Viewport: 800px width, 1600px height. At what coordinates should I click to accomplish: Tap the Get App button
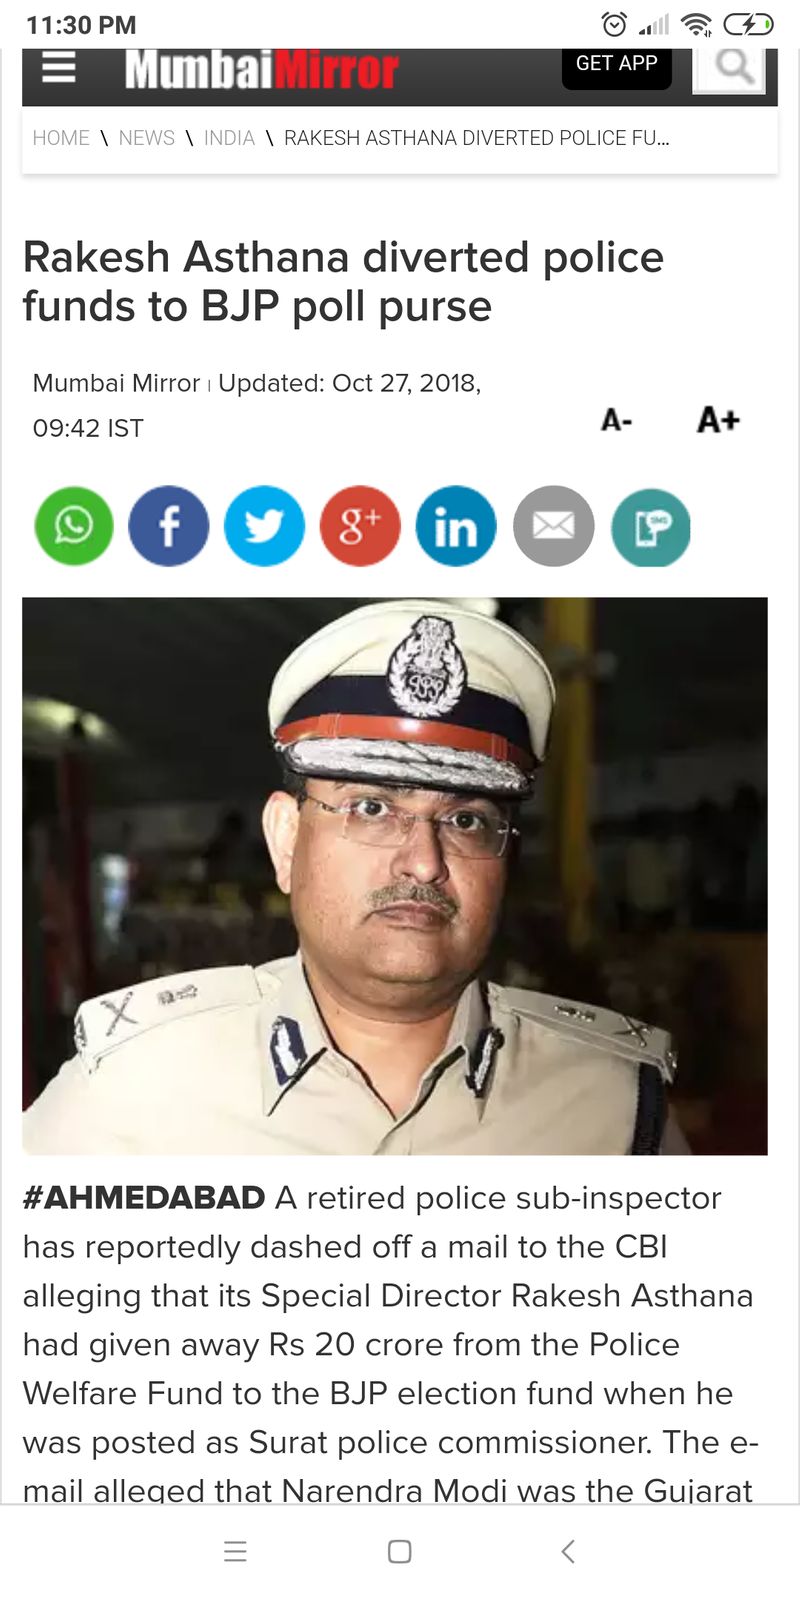tap(616, 66)
